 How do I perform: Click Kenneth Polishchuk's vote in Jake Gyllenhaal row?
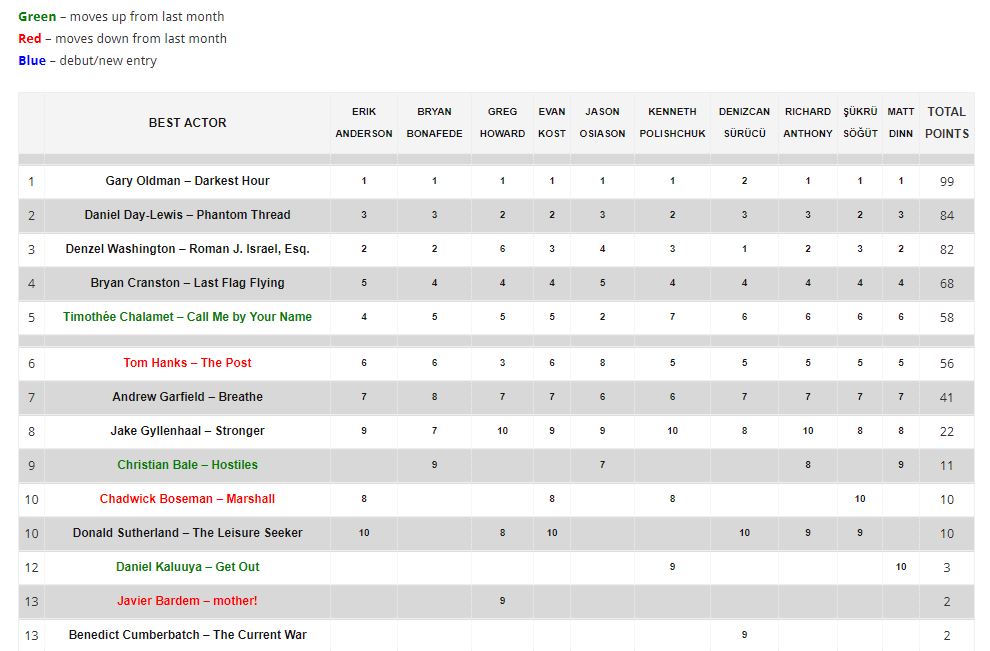672,431
